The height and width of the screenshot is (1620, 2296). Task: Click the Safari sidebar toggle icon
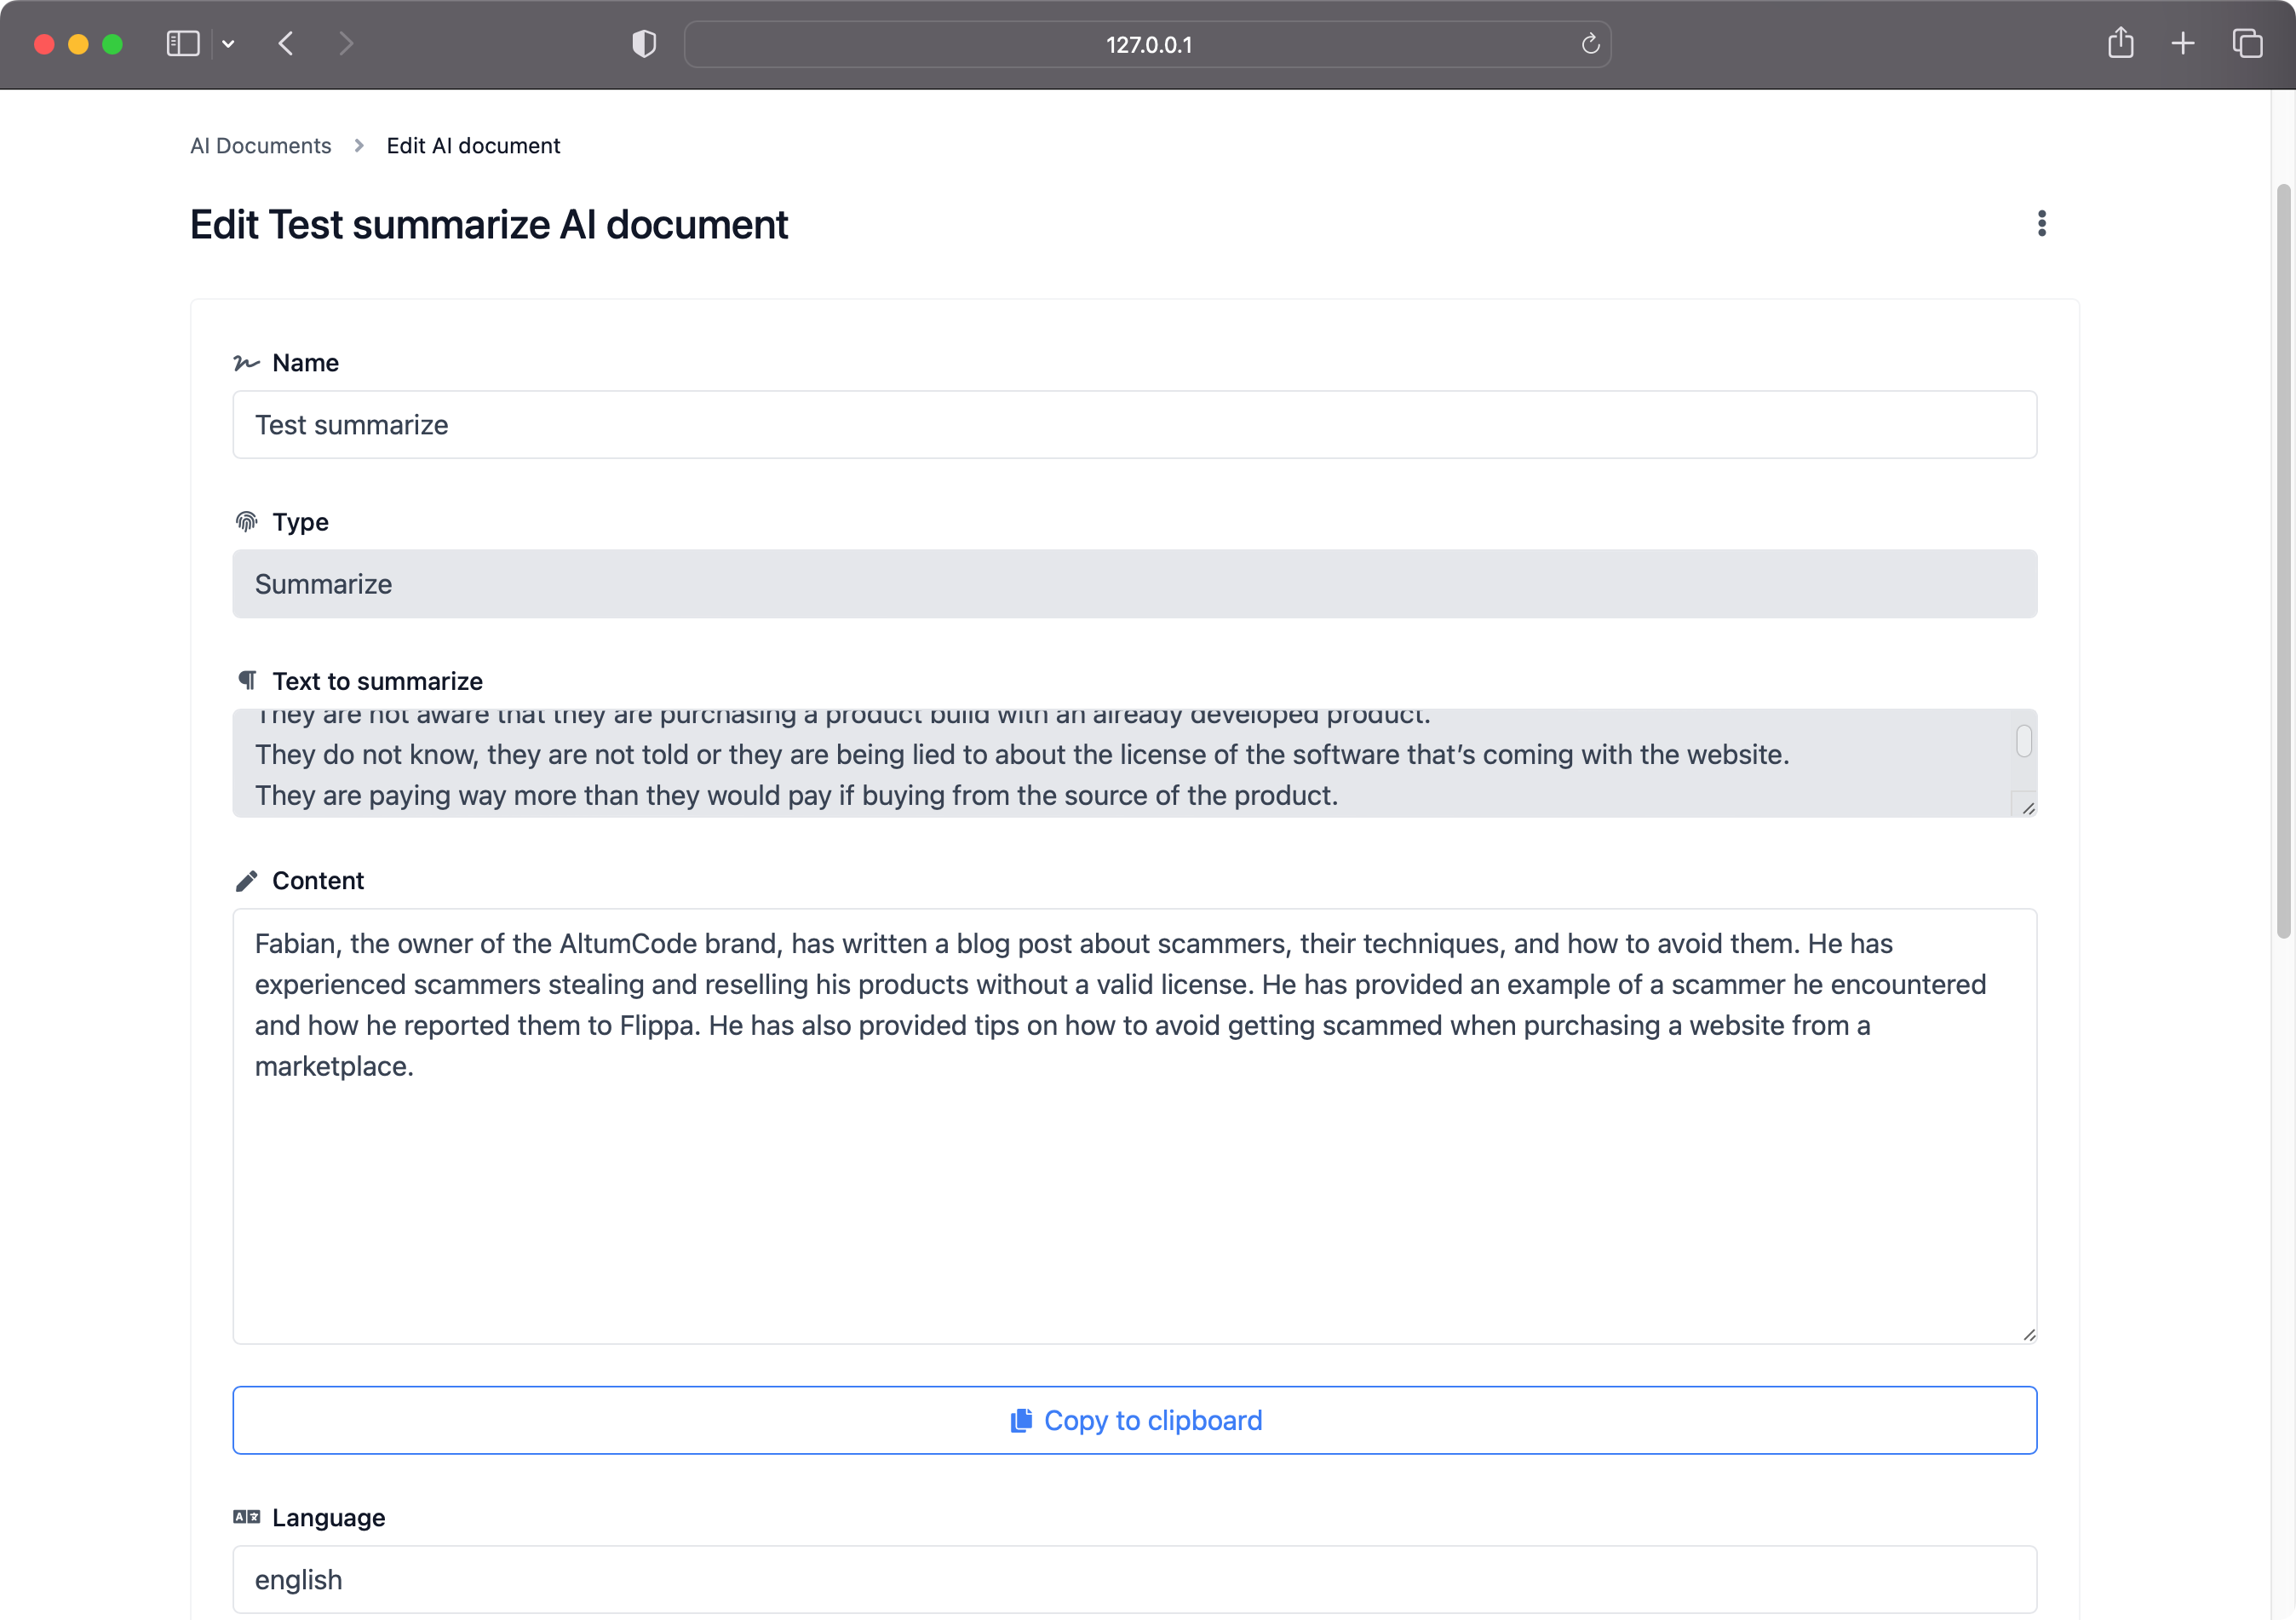point(183,44)
